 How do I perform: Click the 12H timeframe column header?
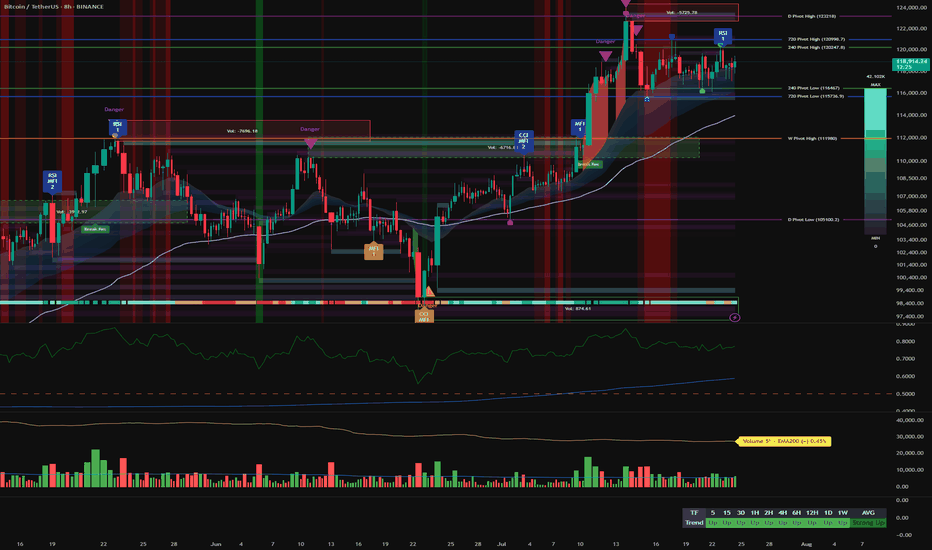[812, 513]
